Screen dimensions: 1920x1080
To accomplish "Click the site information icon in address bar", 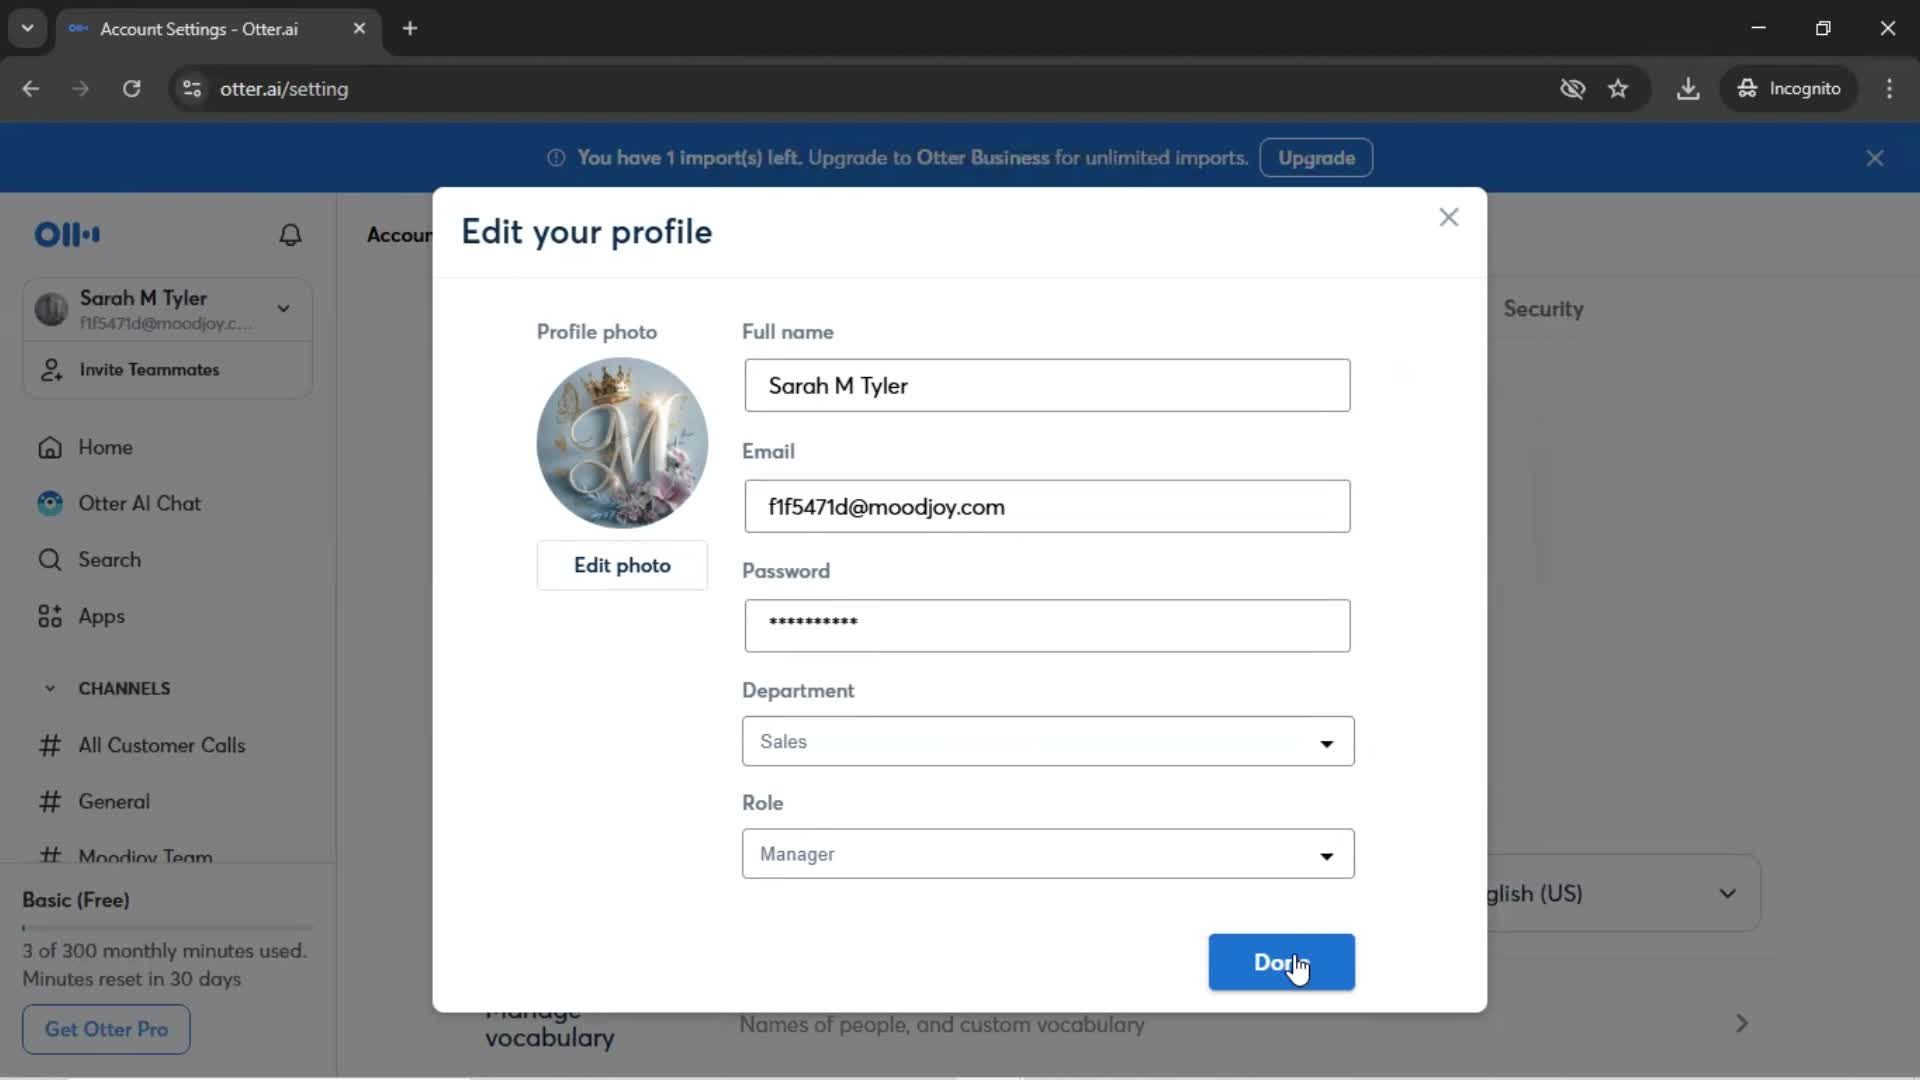I will point(192,89).
